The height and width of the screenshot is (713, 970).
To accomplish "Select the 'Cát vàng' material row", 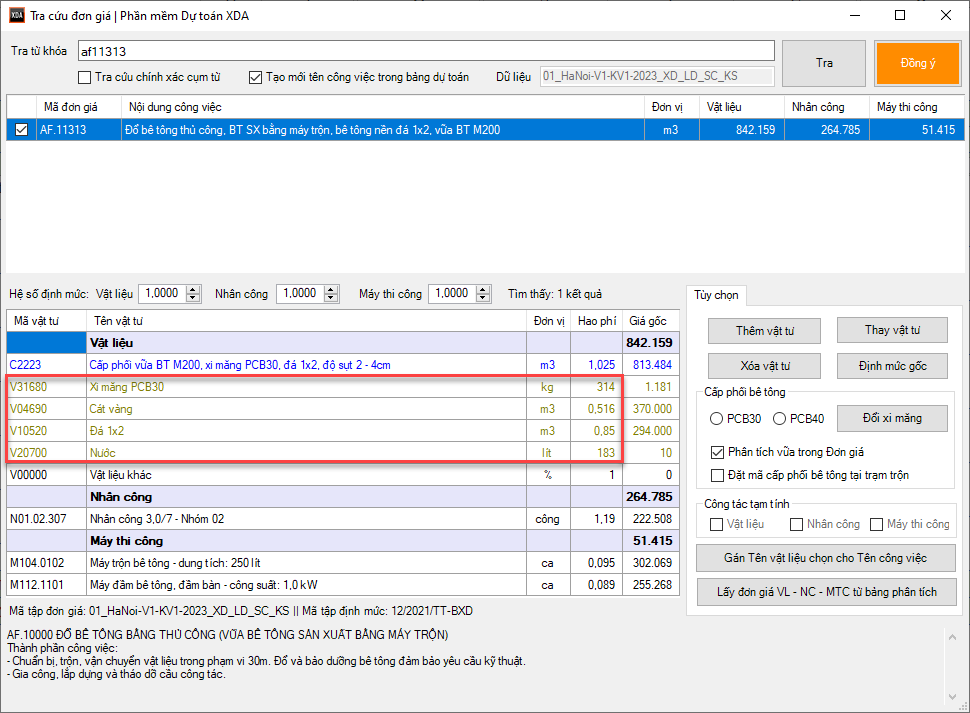I will (x=343, y=409).
